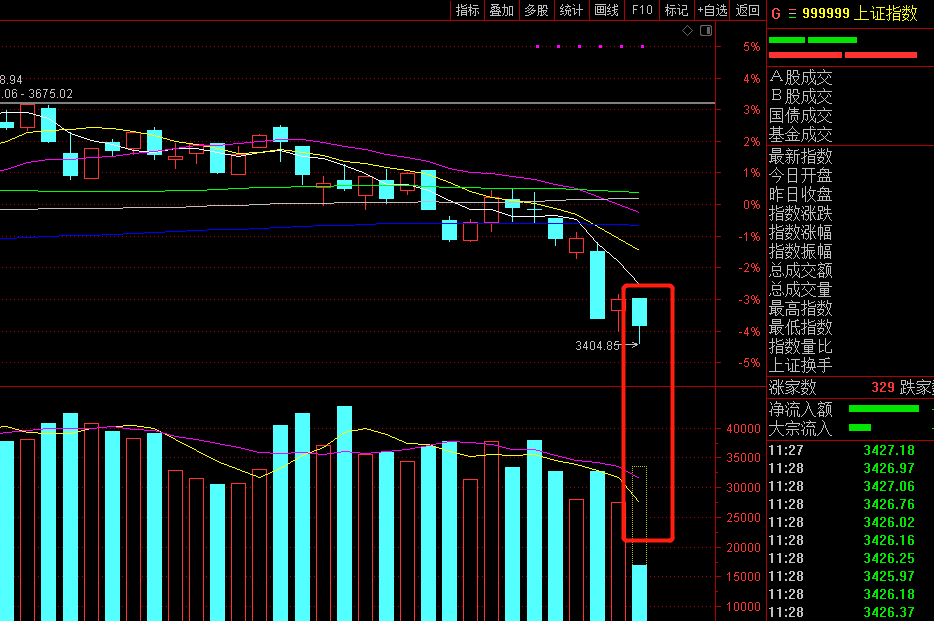
Task: Click the green bar in 净流入额 row
Action: point(884,408)
